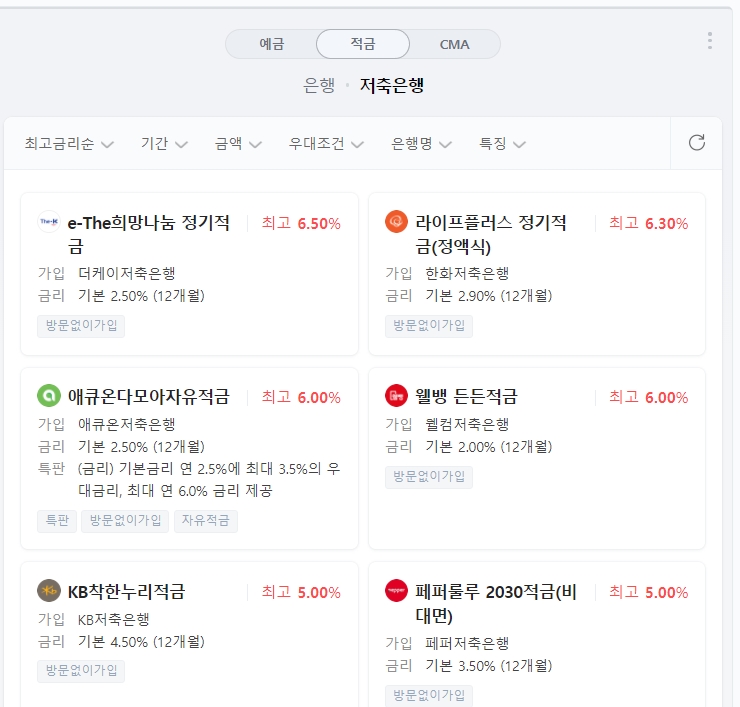The image size is (740, 707).
Task: Open the 기간 filter dropdown
Action: pyautogui.click(x=164, y=143)
